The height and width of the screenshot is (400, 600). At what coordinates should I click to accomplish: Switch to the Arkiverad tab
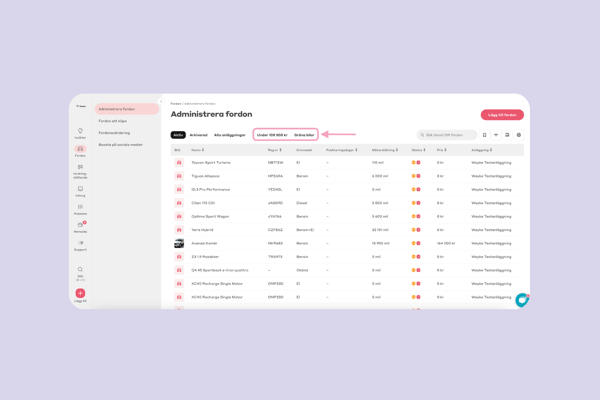pyautogui.click(x=199, y=135)
